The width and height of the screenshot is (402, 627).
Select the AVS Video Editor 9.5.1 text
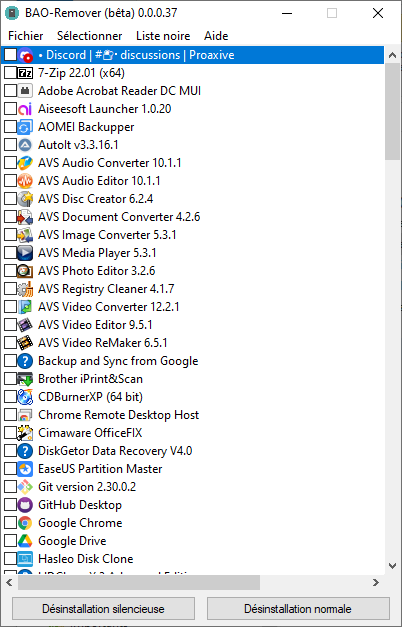click(95, 325)
